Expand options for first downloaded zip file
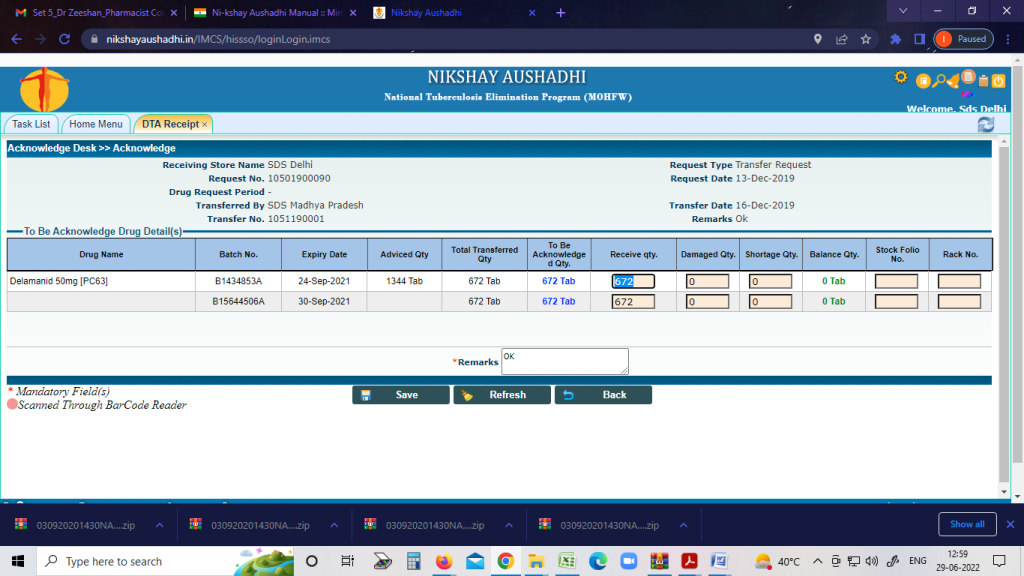1024x576 pixels. point(159,525)
